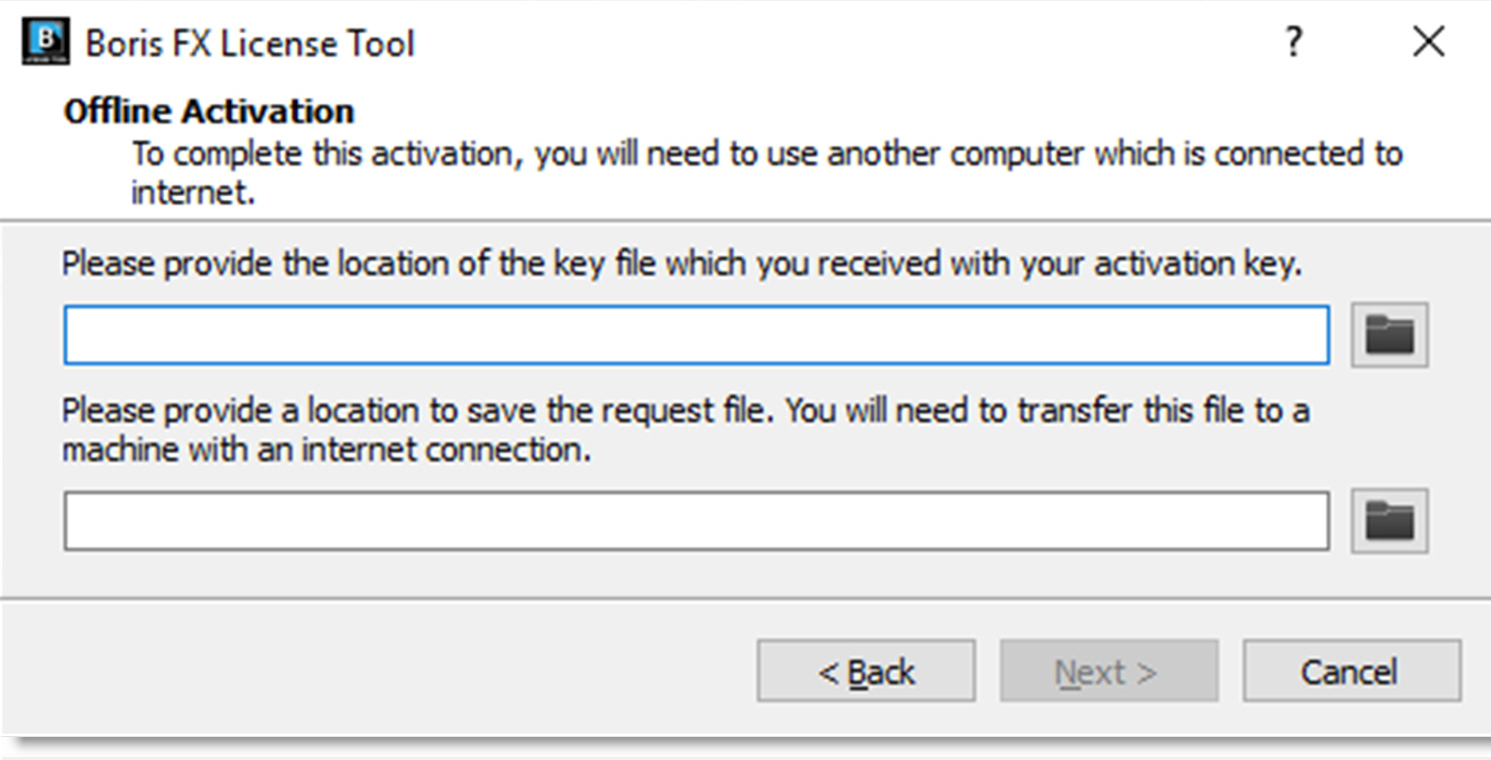
Task: Go back with the Back button
Action: pyautogui.click(x=866, y=671)
